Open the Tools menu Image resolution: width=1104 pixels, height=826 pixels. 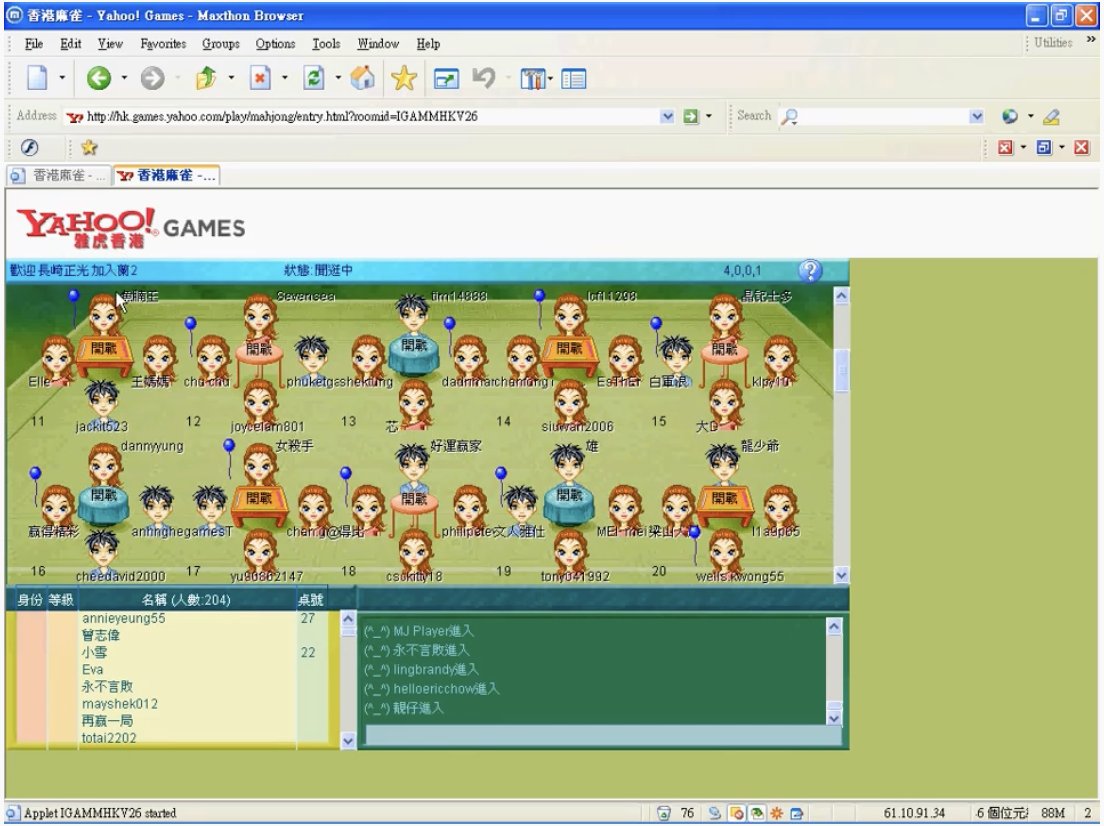(326, 44)
